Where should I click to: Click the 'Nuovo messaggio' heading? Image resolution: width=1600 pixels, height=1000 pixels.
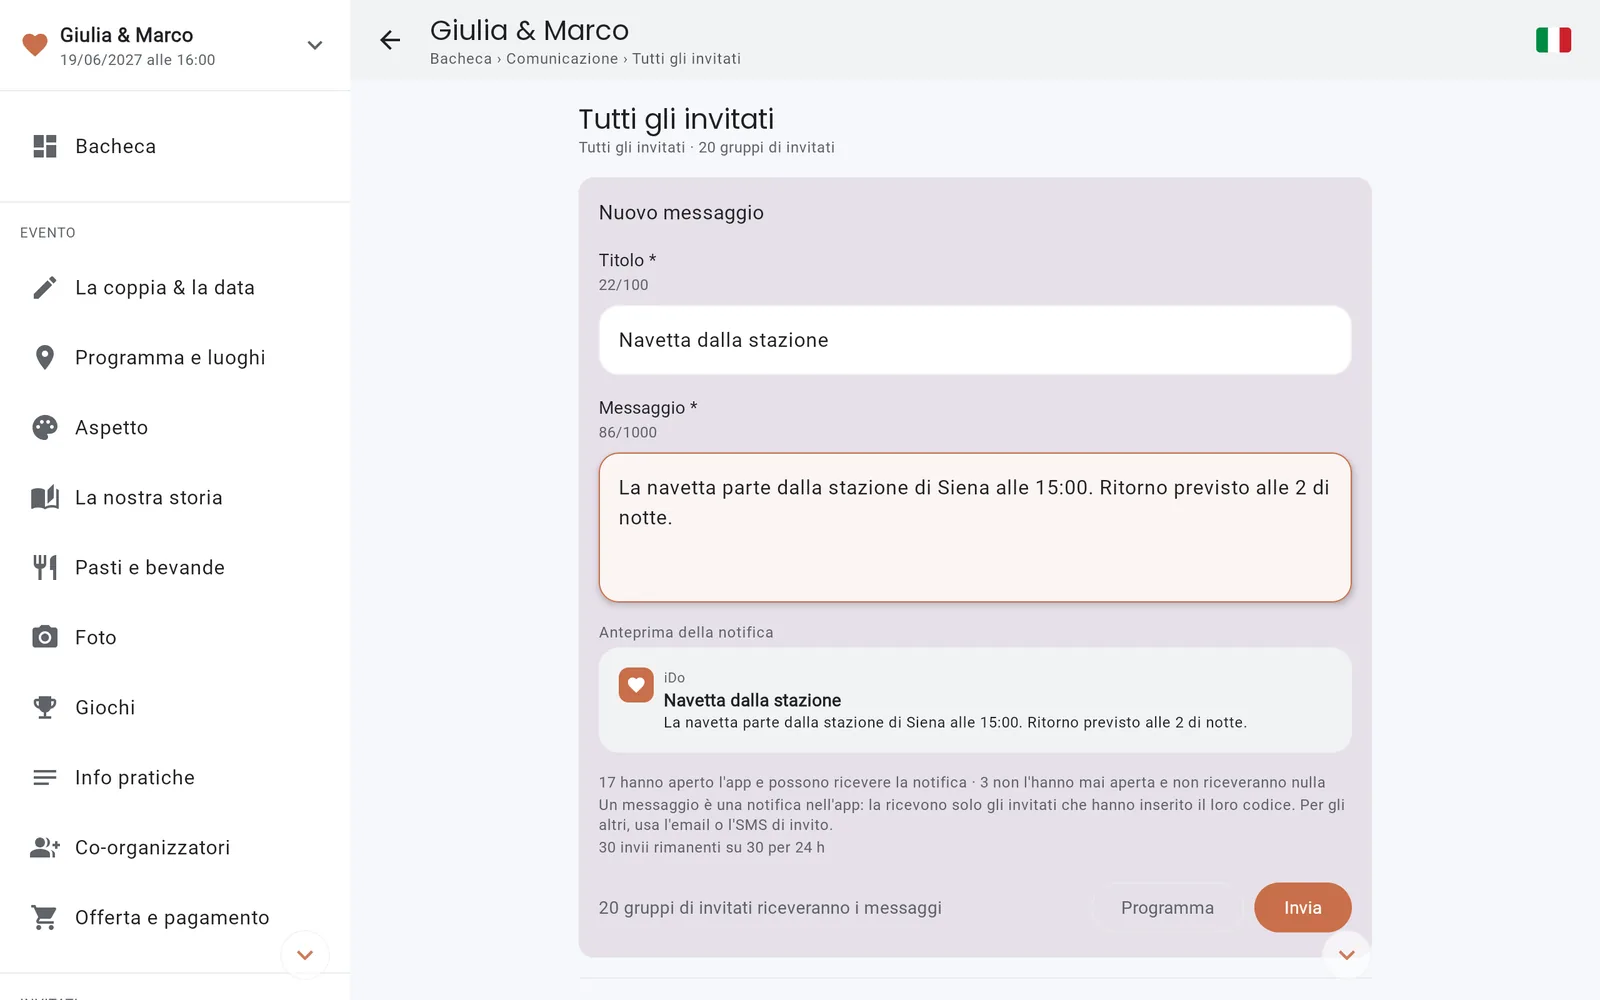[681, 213]
